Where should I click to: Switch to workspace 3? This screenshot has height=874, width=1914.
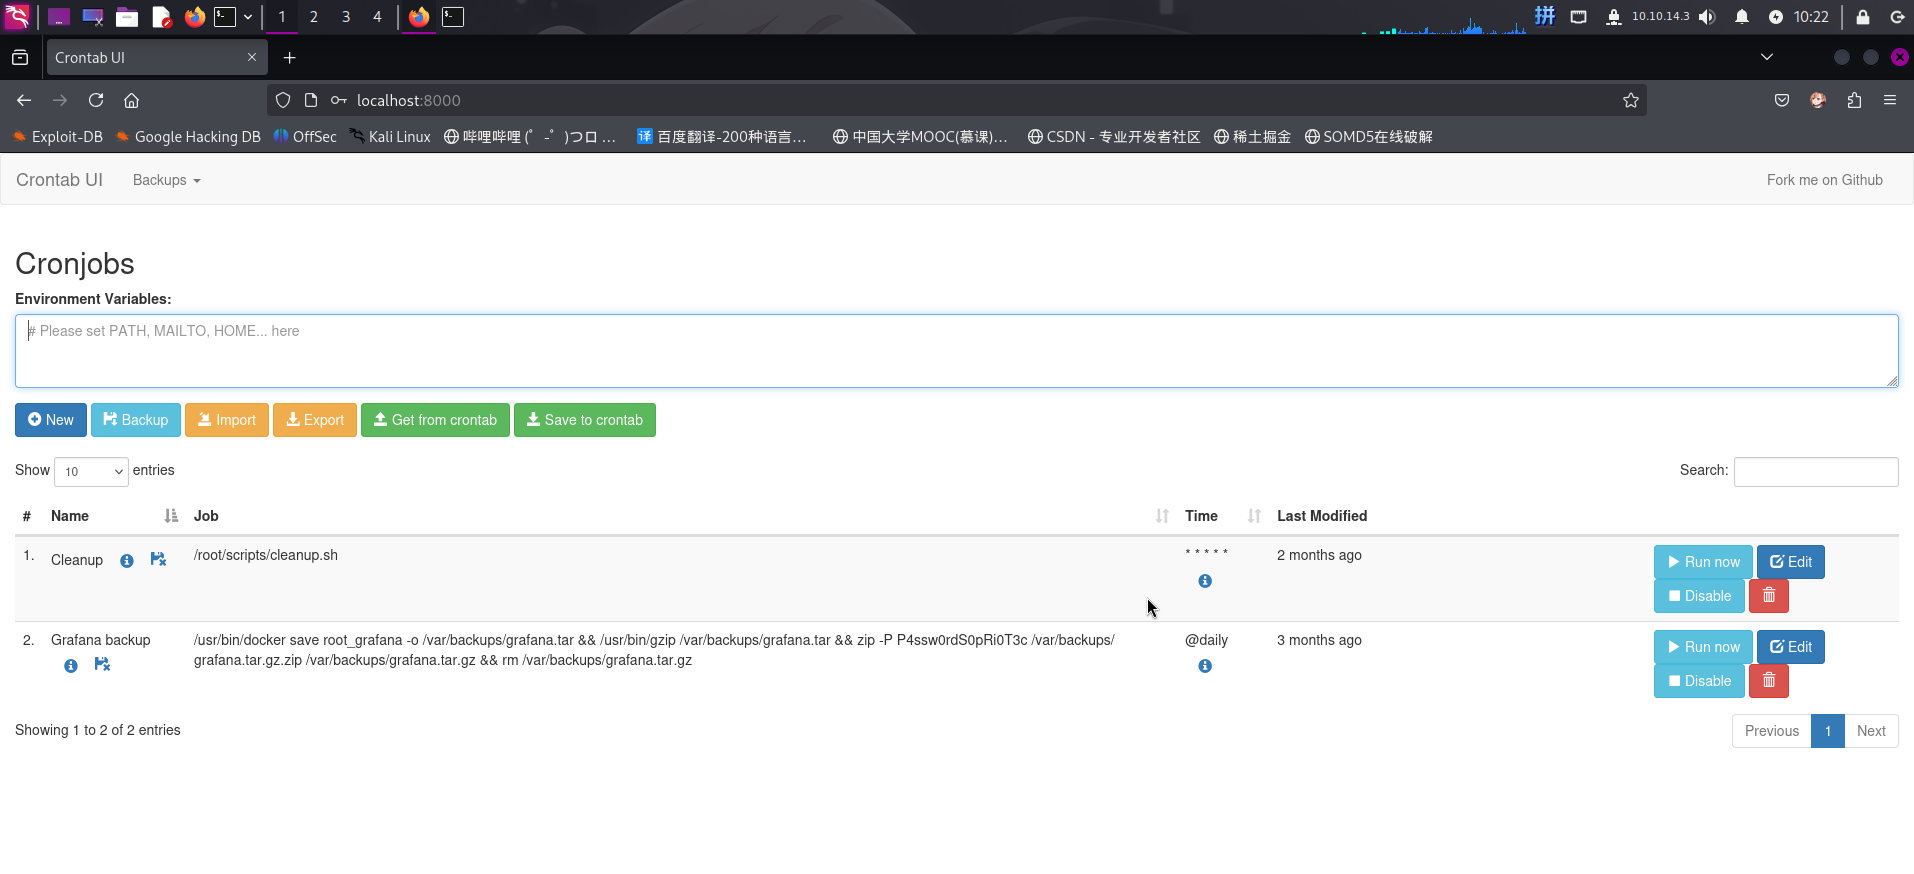coord(346,17)
